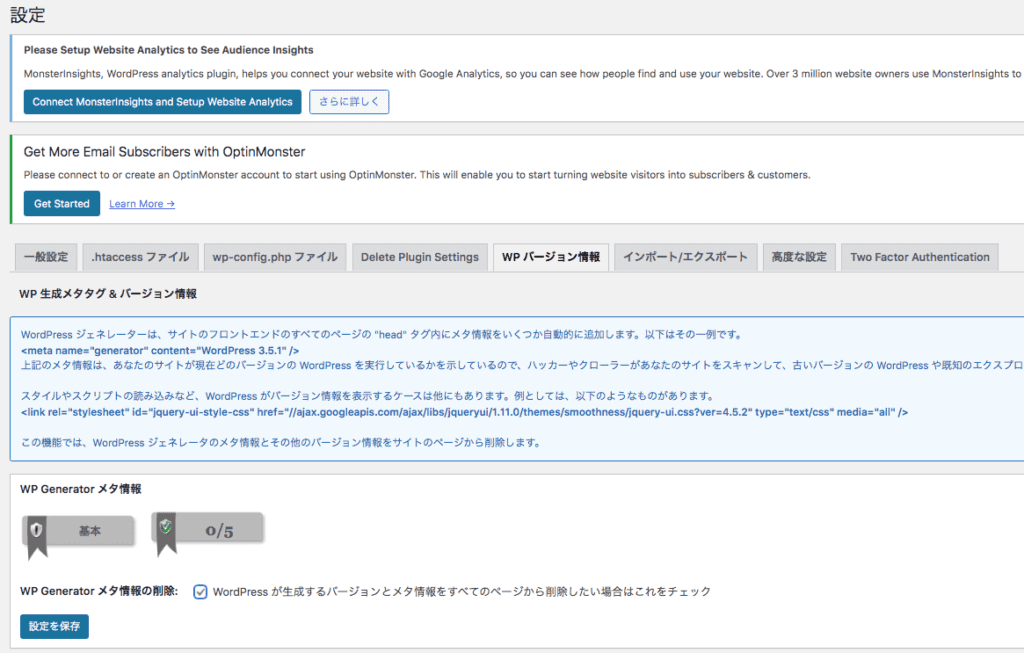Click Connect MonsterInsights and Setup Website Analytics
This screenshot has width=1024, height=653.
pos(163,102)
